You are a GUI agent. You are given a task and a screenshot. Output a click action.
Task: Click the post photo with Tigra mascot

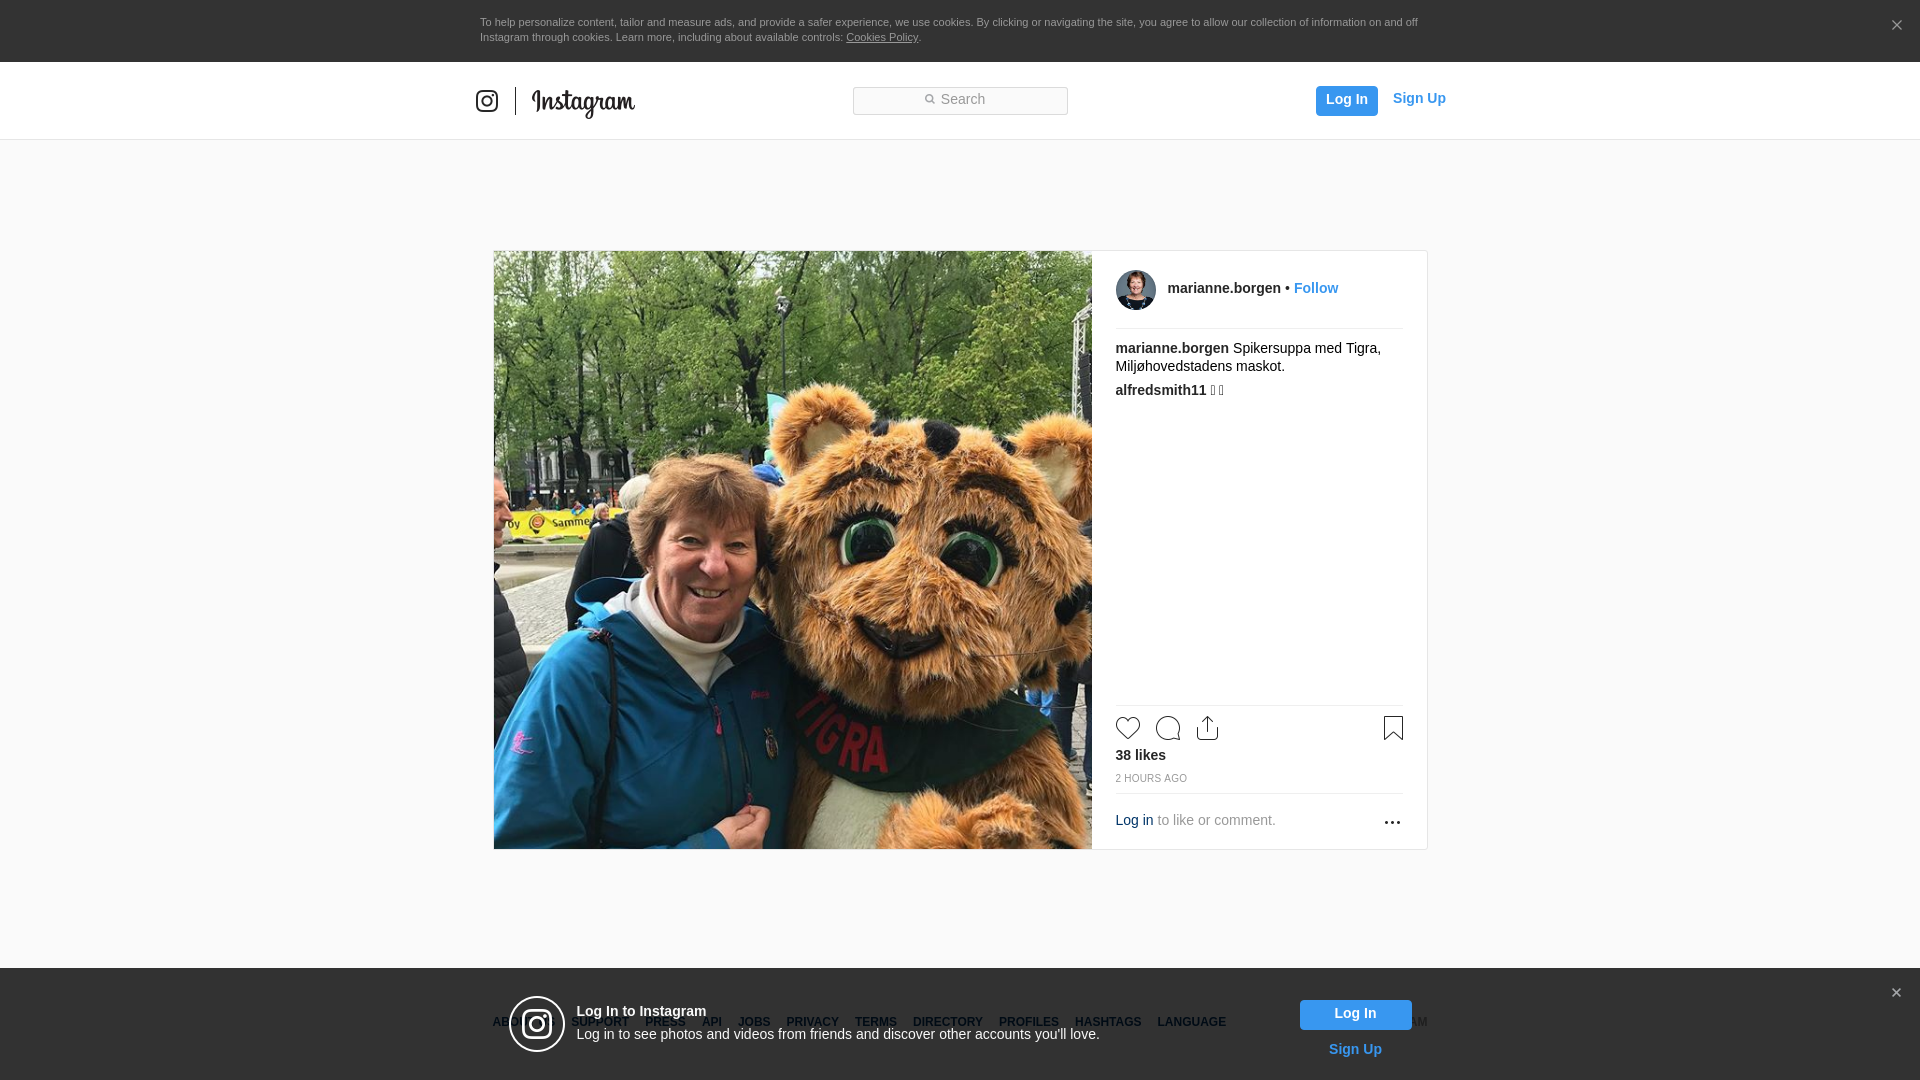pos(792,550)
